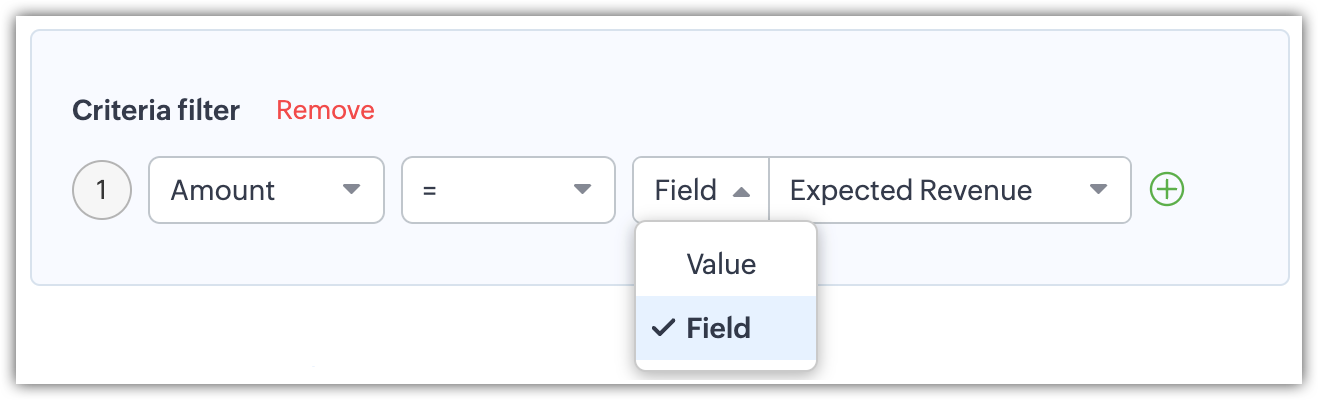The image size is (1318, 400).
Task: Click the Field text in type selector
Action: click(x=686, y=190)
